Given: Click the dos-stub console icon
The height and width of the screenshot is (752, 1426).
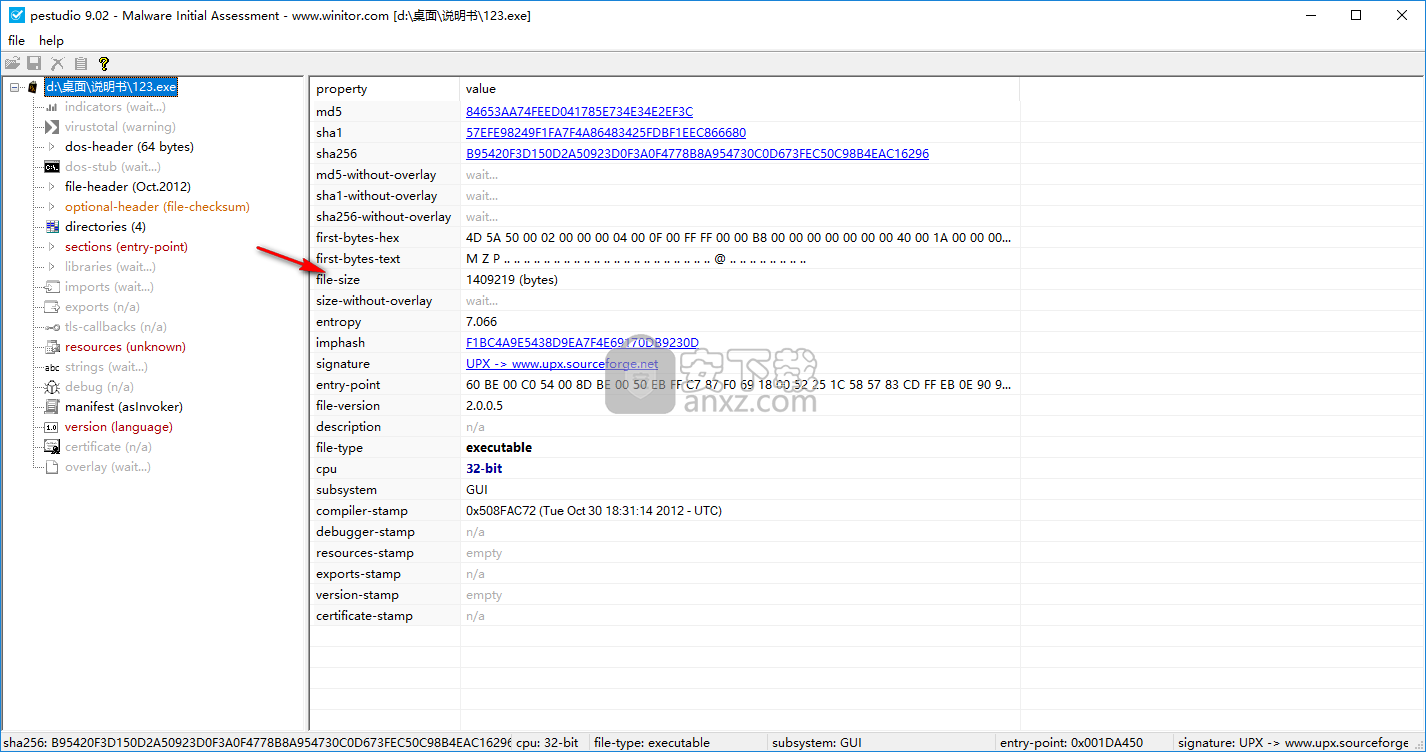Looking at the screenshot, I should click(x=52, y=167).
